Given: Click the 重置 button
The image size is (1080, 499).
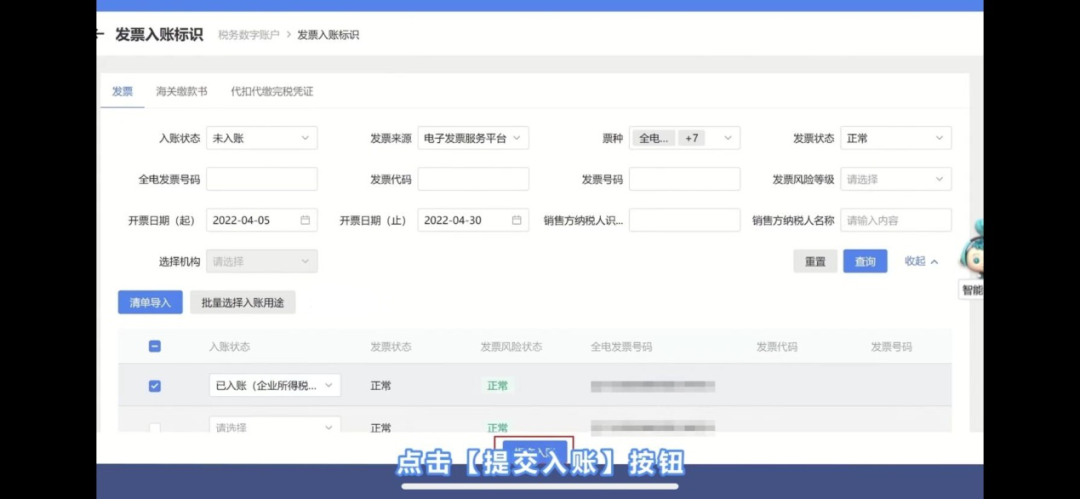Looking at the screenshot, I should [x=815, y=261].
